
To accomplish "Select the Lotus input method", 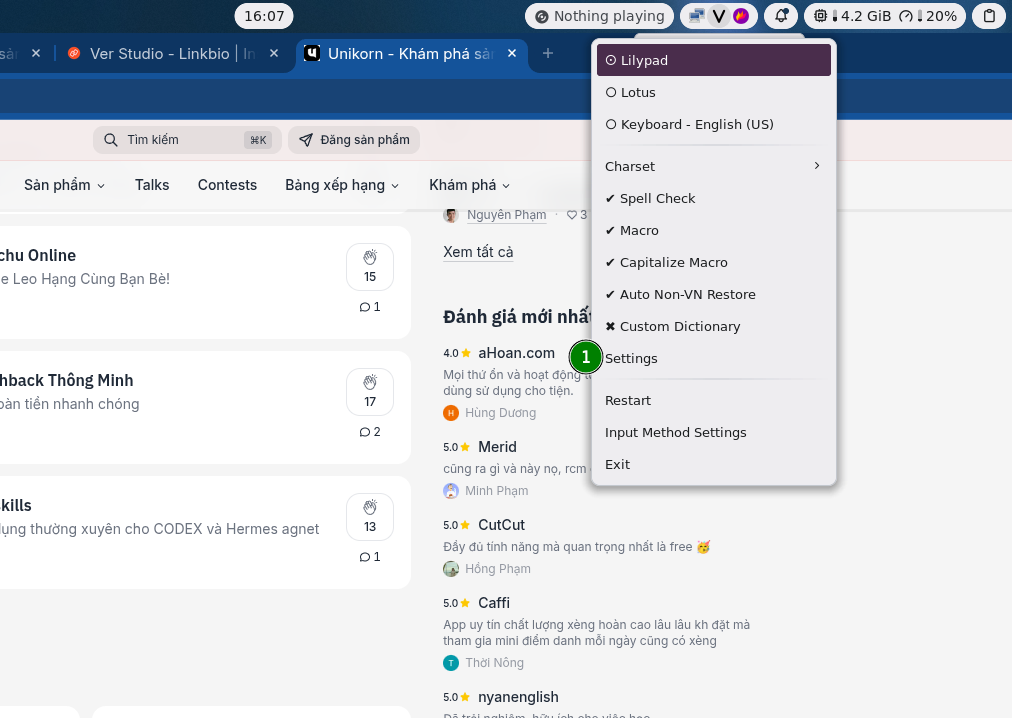I will point(714,92).
